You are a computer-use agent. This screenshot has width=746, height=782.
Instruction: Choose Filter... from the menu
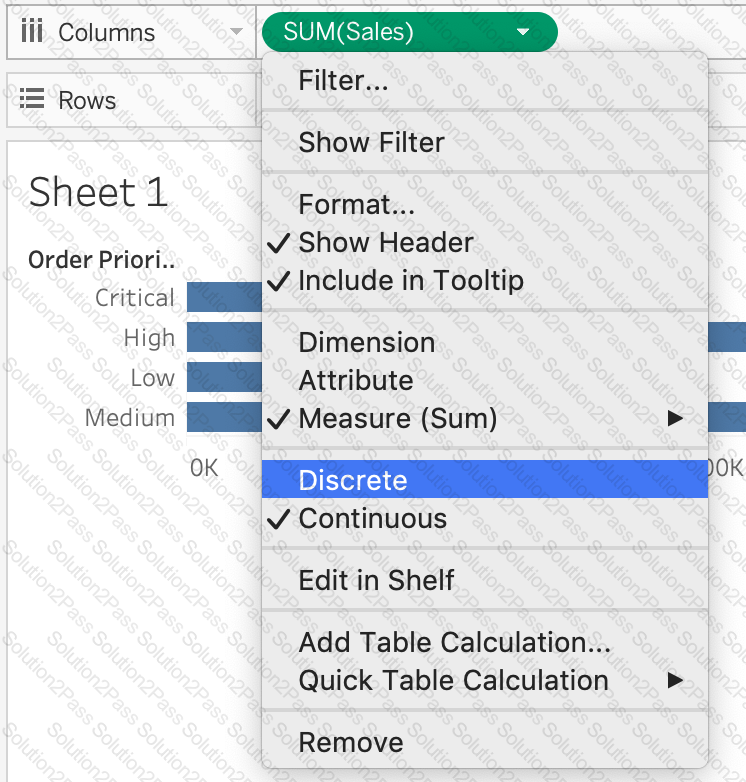[x=343, y=82]
